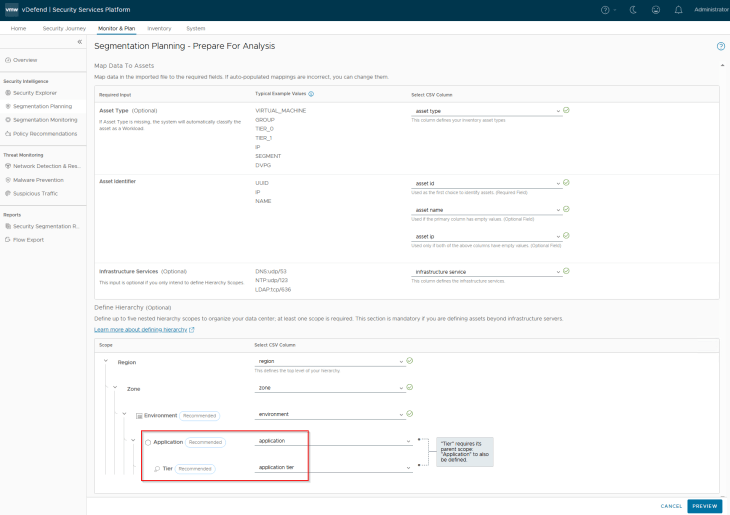Select the Application scope radio button
Viewport: 730px width, 515px height.
pos(148,441)
